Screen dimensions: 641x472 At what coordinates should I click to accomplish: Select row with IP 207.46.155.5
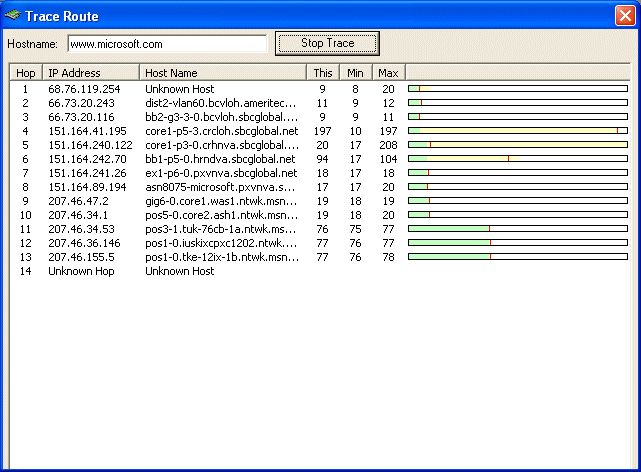(x=84, y=257)
